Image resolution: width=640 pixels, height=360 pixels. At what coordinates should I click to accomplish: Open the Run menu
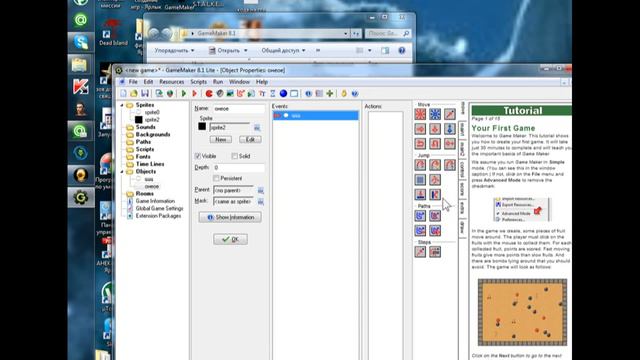[x=218, y=82]
